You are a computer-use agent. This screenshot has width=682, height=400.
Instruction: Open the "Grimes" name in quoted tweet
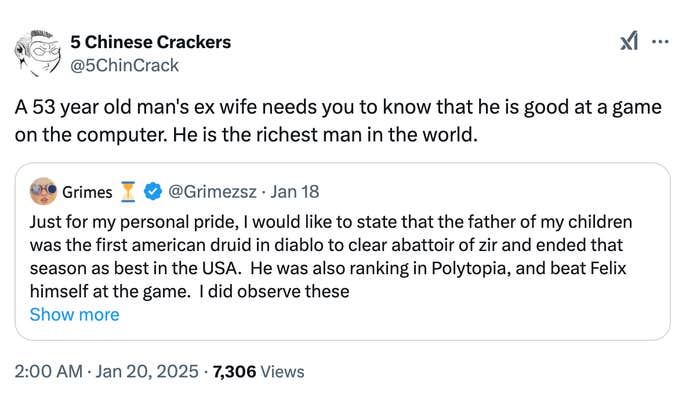tap(87, 190)
